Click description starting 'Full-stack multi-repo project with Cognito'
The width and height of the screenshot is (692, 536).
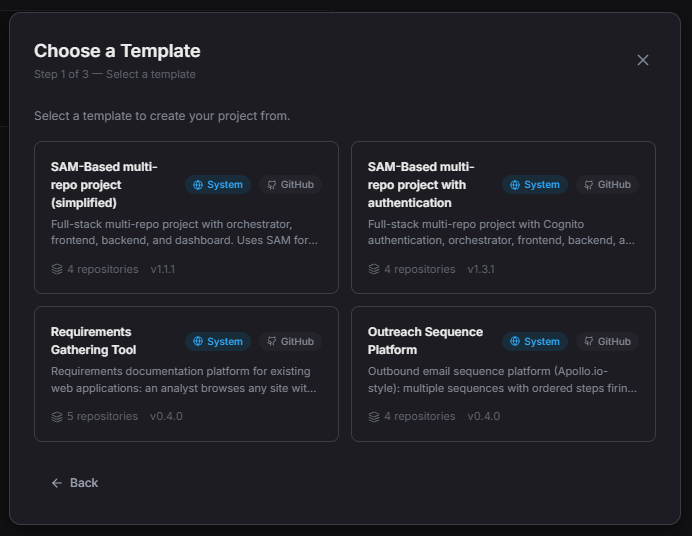click(501, 232)
